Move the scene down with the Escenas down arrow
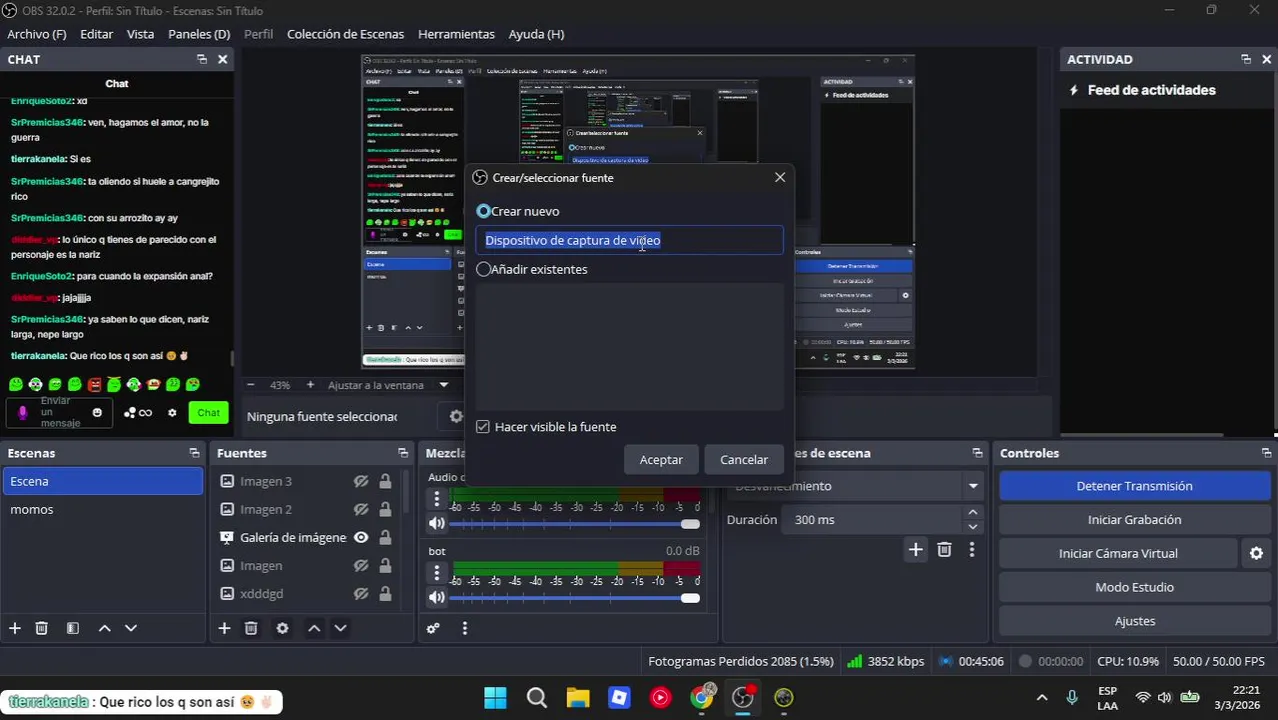Viewport: 1278px width, 720px height. [x=130, y=628]
